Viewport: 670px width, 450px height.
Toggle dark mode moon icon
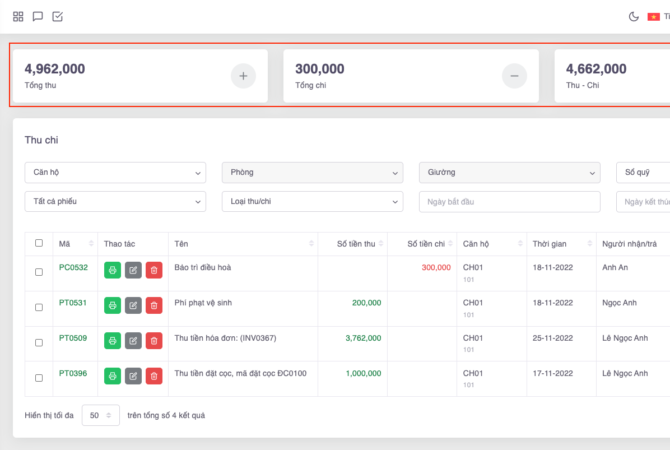point(633,16)
